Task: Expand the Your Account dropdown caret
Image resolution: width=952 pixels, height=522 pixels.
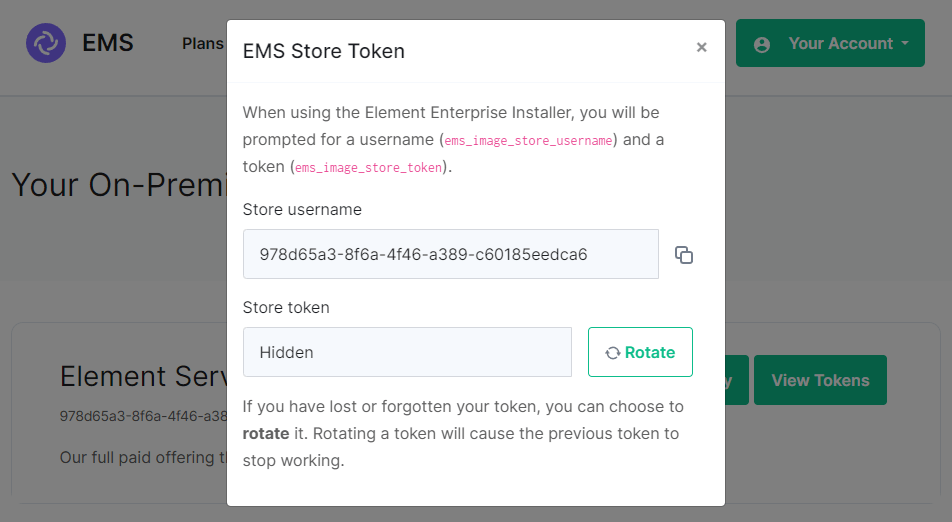Action: pos(905,43)
